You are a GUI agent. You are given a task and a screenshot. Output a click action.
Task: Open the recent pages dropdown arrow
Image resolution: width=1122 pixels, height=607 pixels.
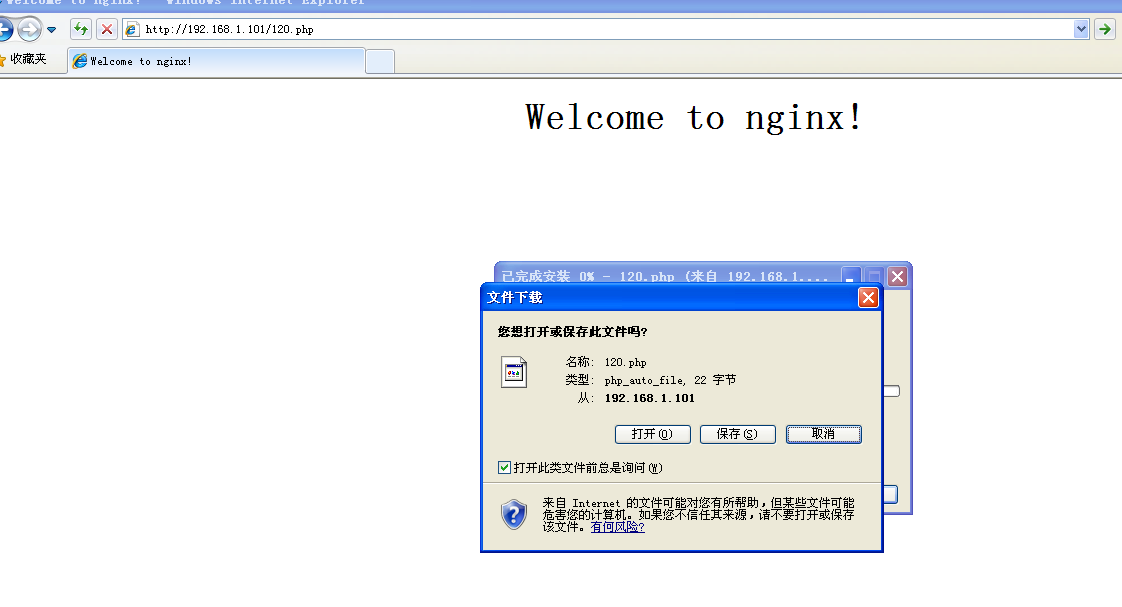tap(52, 30)
